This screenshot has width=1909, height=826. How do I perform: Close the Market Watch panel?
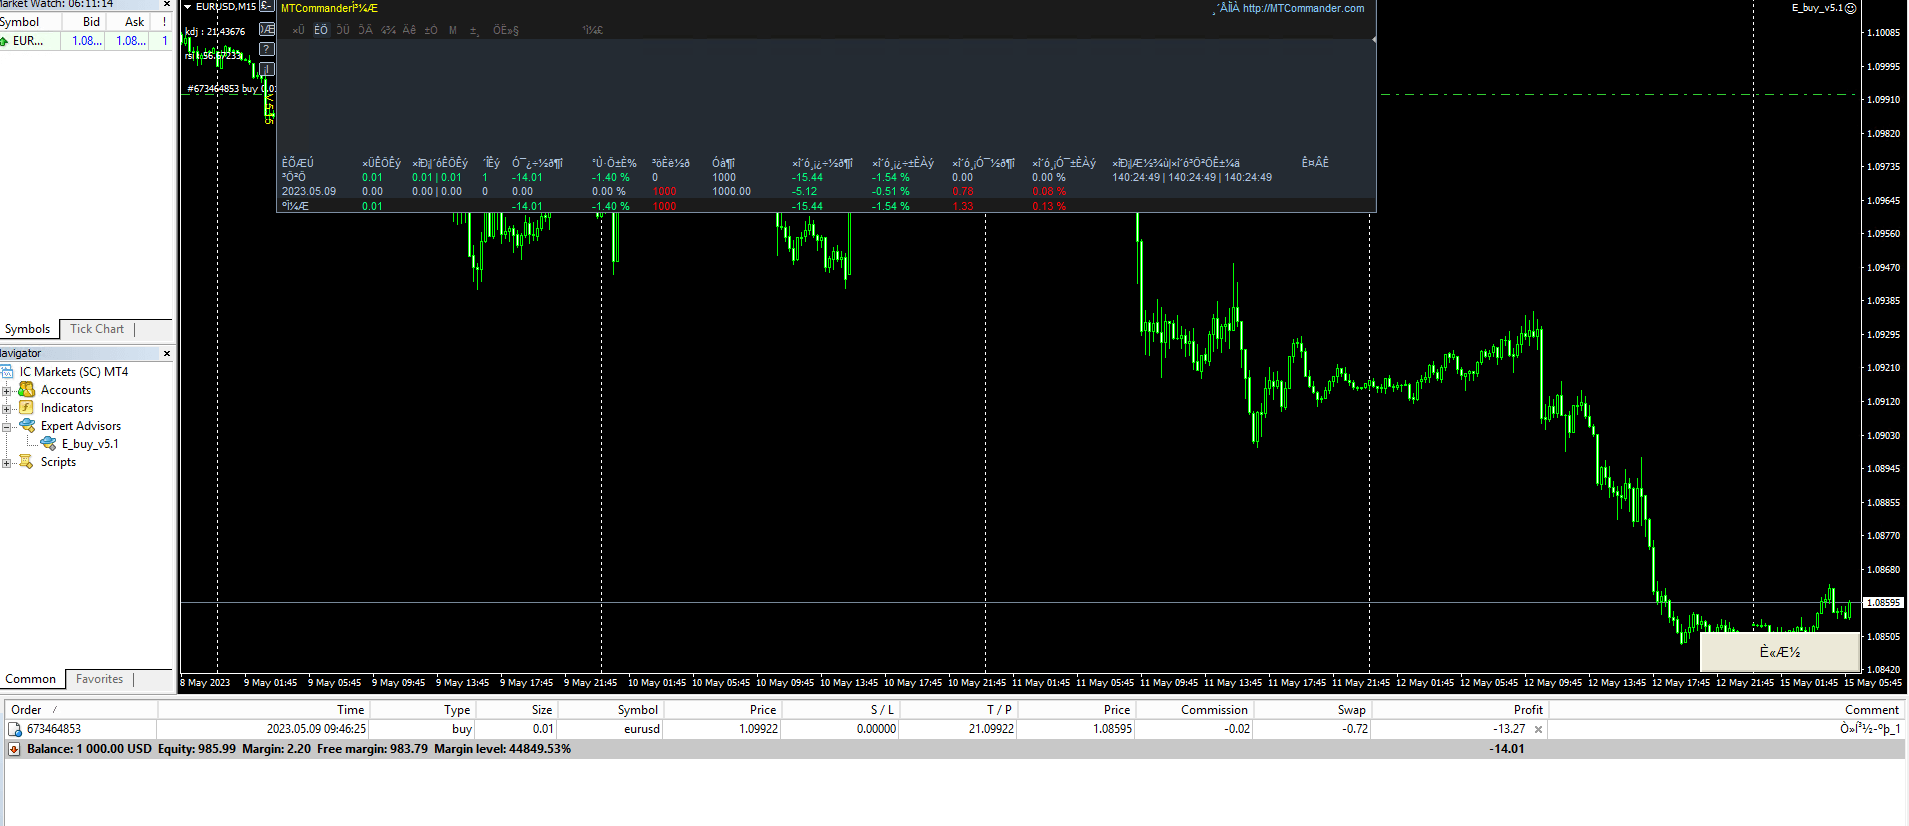click(x=167, y=4)
